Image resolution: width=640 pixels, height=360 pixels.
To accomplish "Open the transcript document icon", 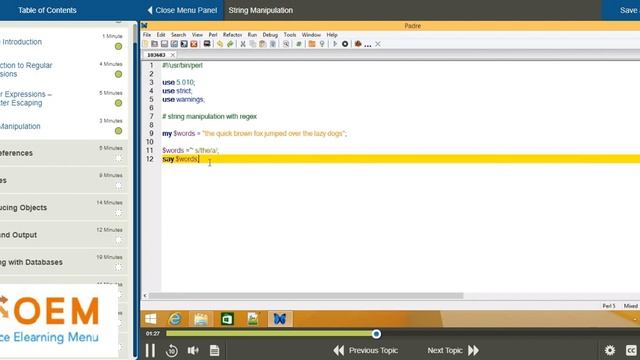I will (x=214, y=350).
